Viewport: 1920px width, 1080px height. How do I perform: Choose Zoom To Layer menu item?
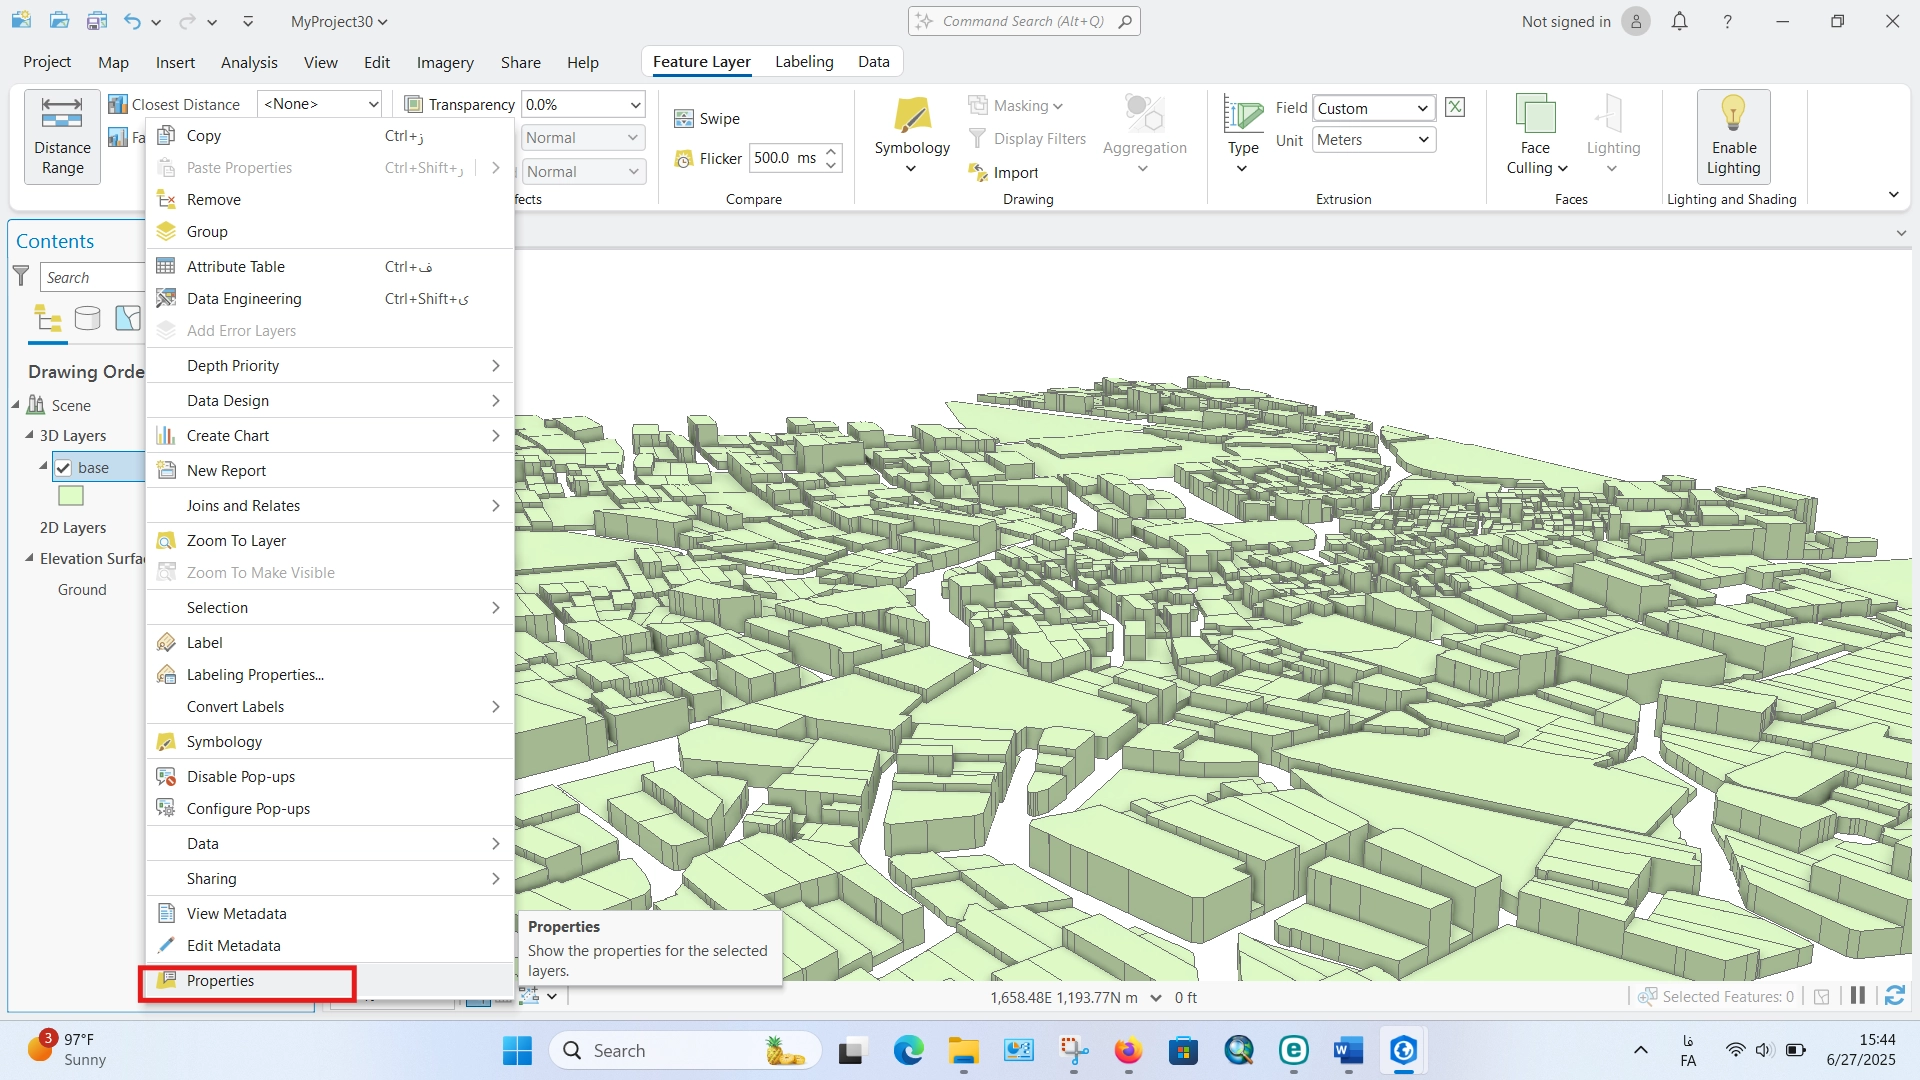click(x=330, y=541)
